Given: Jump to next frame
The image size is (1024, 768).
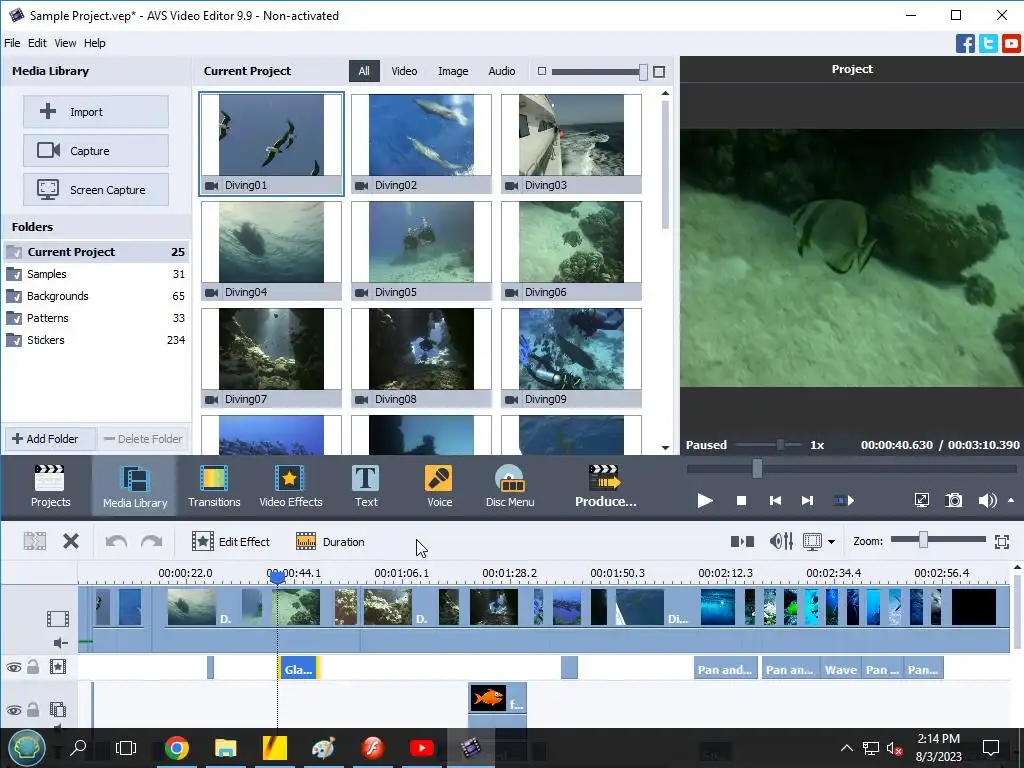Looking at the screenshot, I should [x=807, y=501].
